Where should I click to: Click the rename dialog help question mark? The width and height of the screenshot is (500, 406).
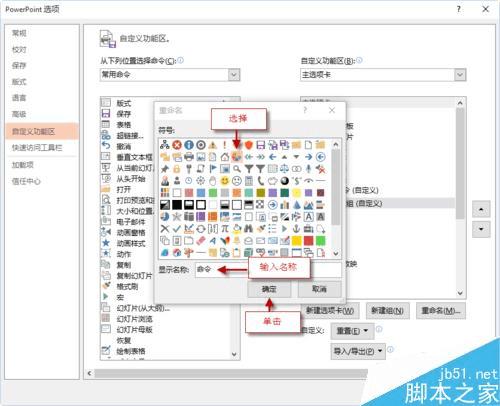point(305,110)
